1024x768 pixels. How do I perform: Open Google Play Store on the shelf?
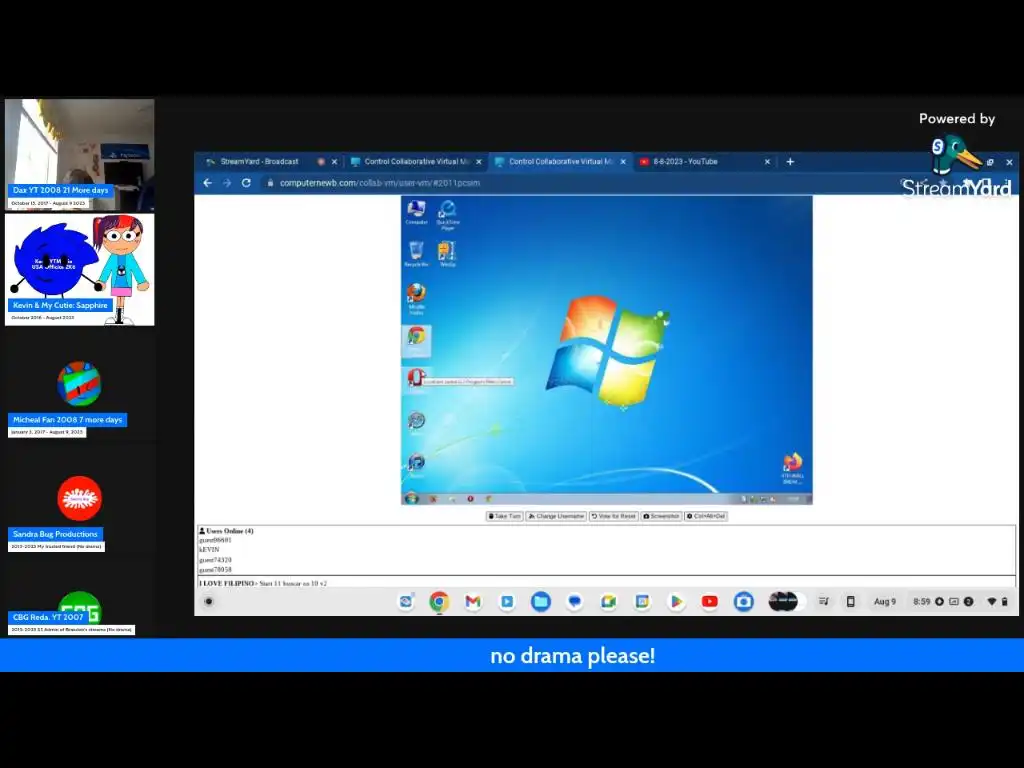(x=676, y=601)
